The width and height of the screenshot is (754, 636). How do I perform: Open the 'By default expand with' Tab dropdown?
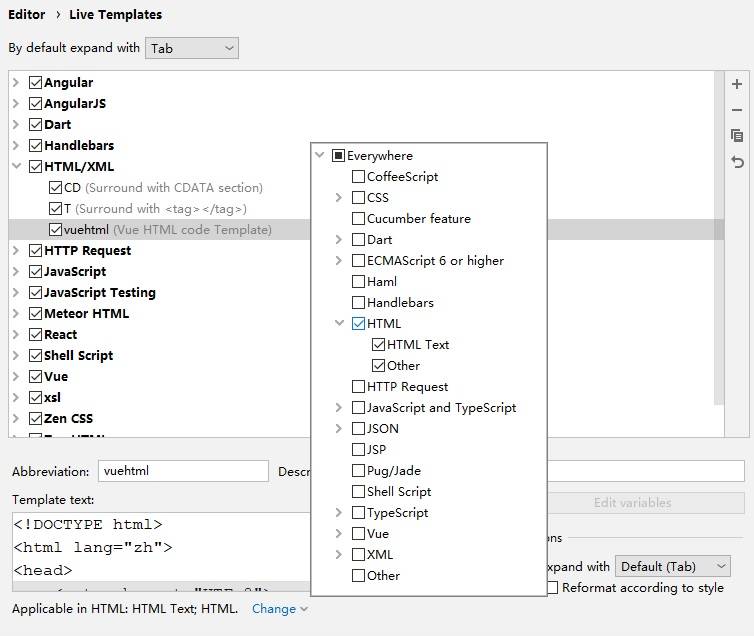tap(192, 48)
